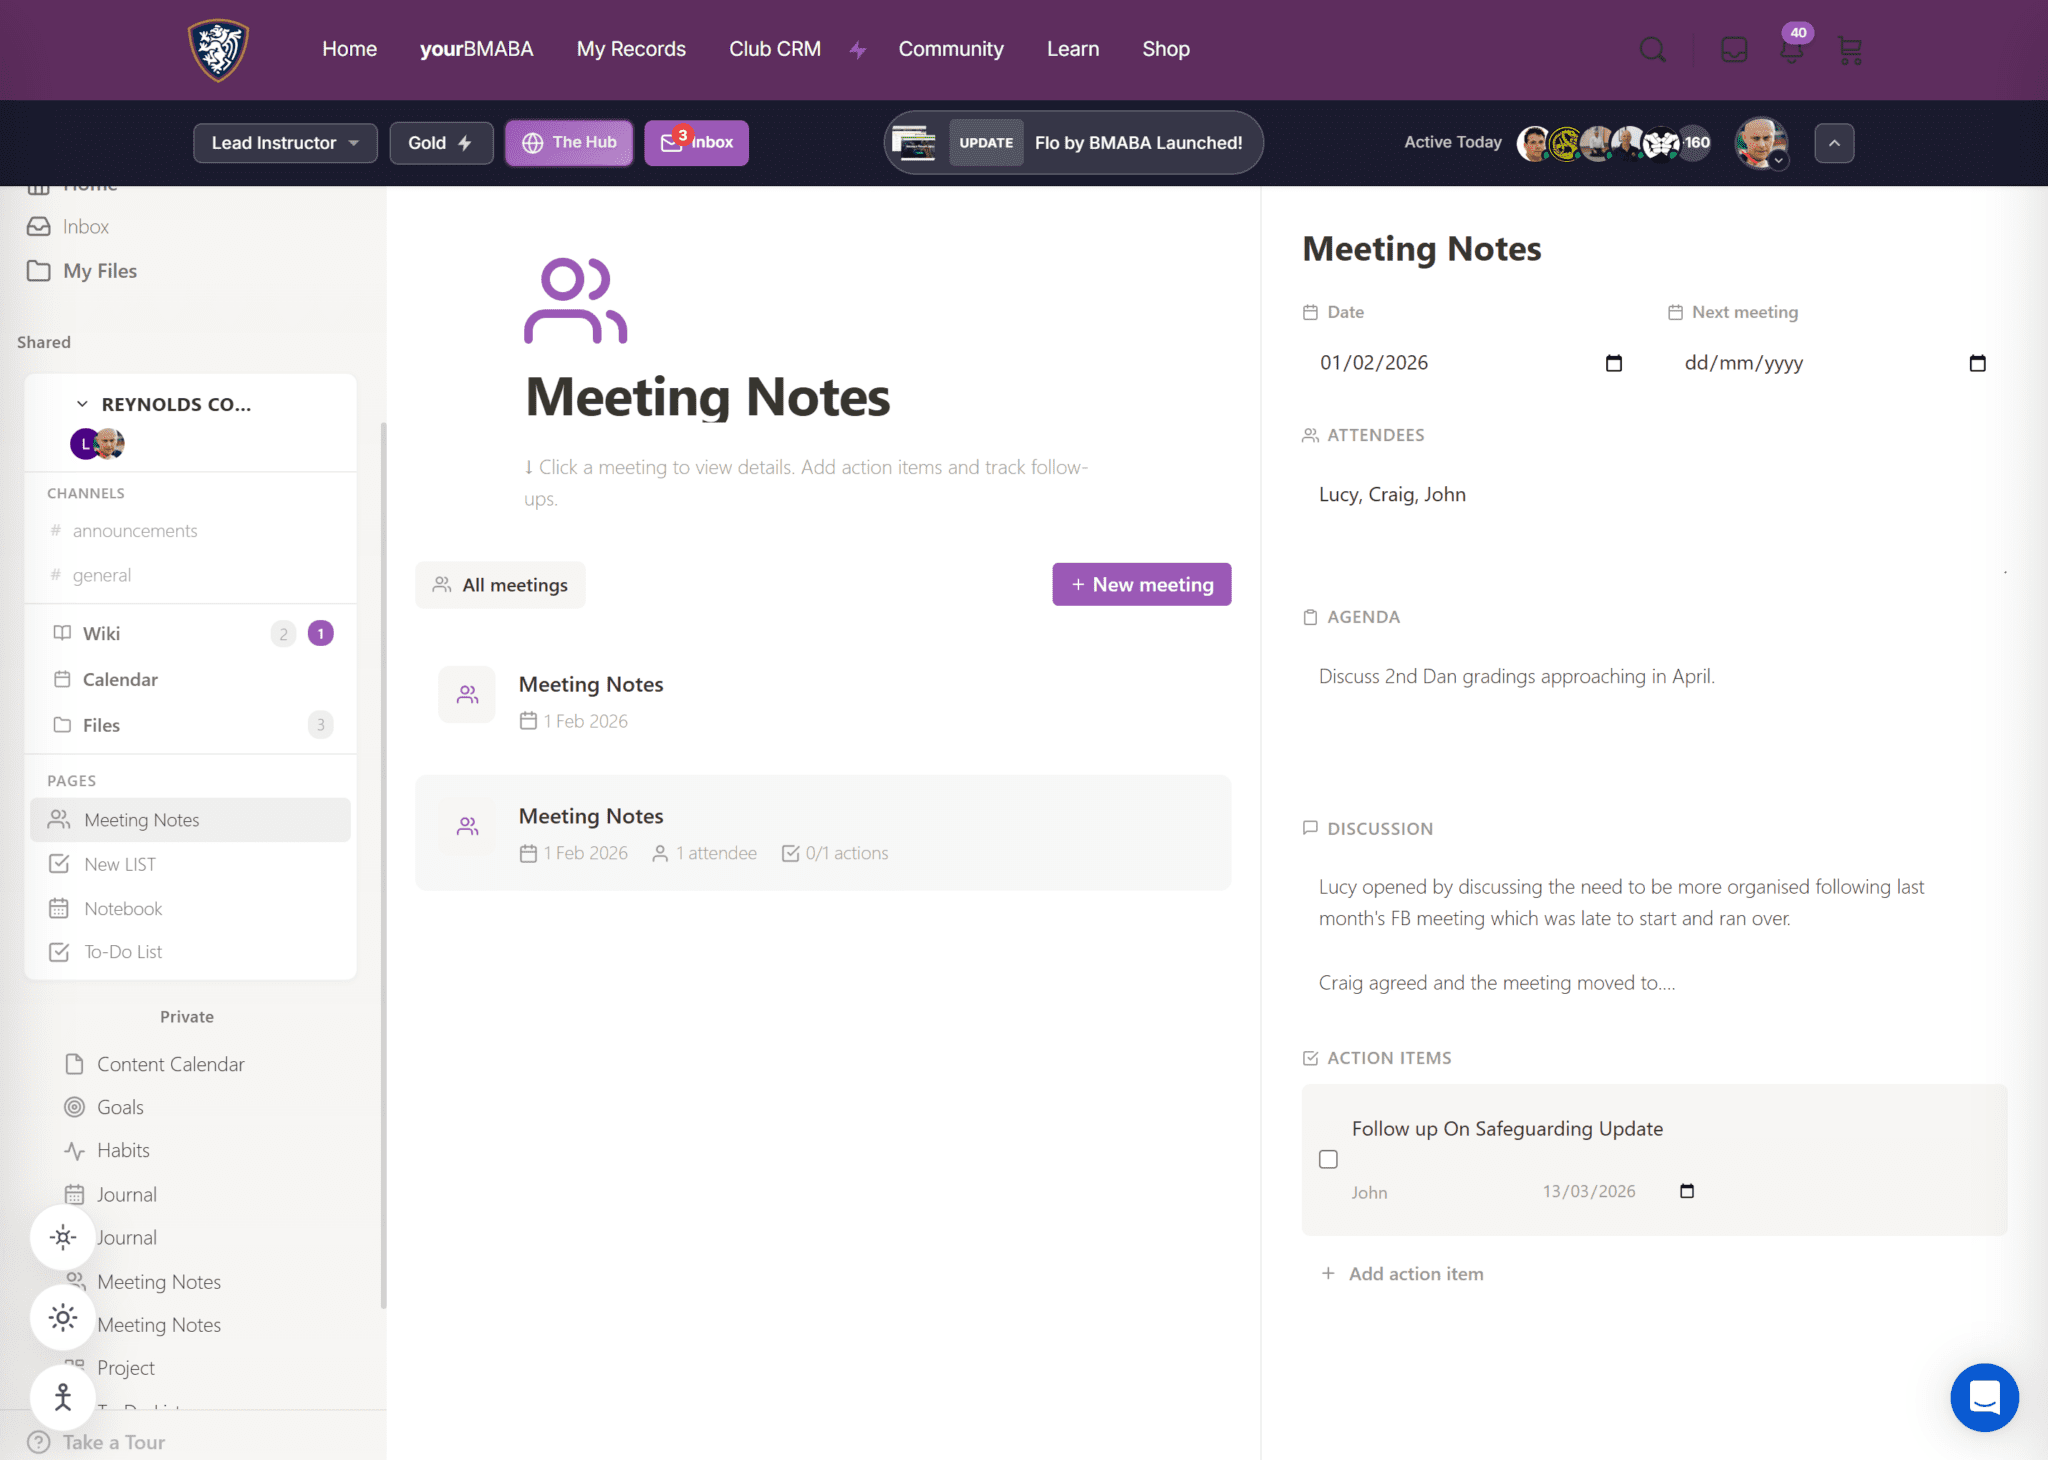The height and width of the screenshot is (1460, 2048).
Task: Open the shopping cart icon
Action: click(1850, 50)
